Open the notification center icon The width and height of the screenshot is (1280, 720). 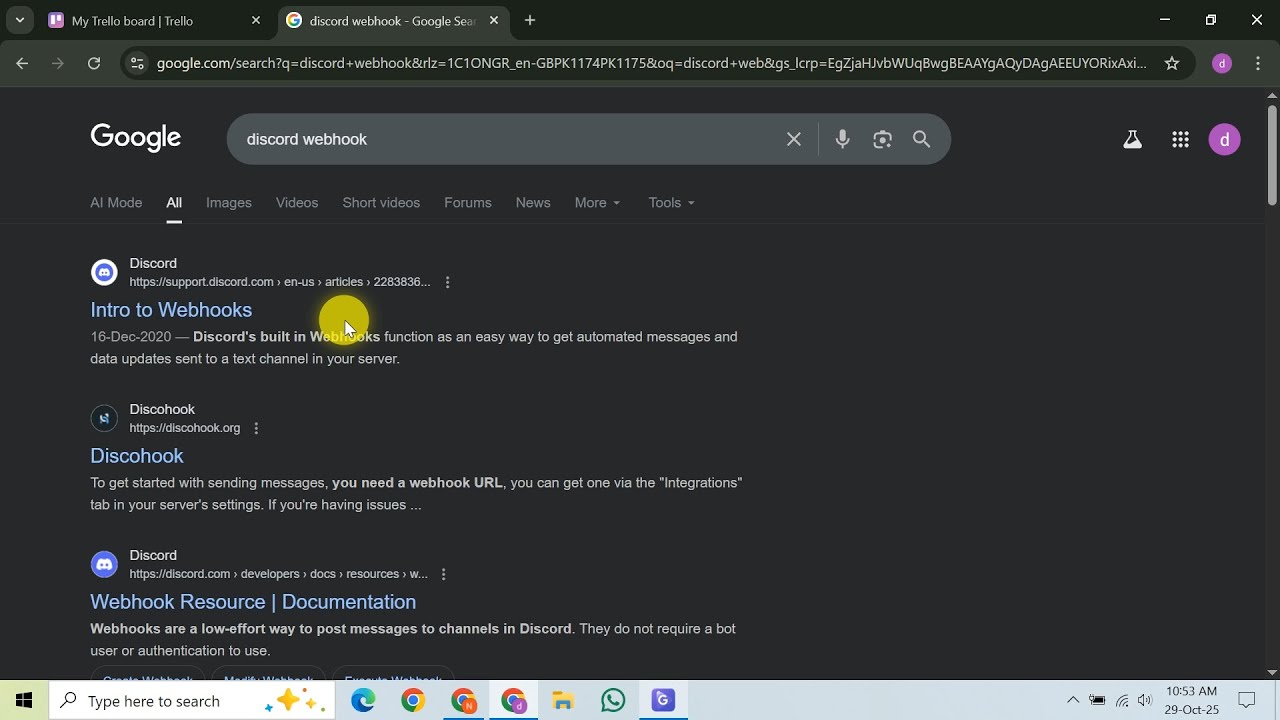tap(1247, 700)
